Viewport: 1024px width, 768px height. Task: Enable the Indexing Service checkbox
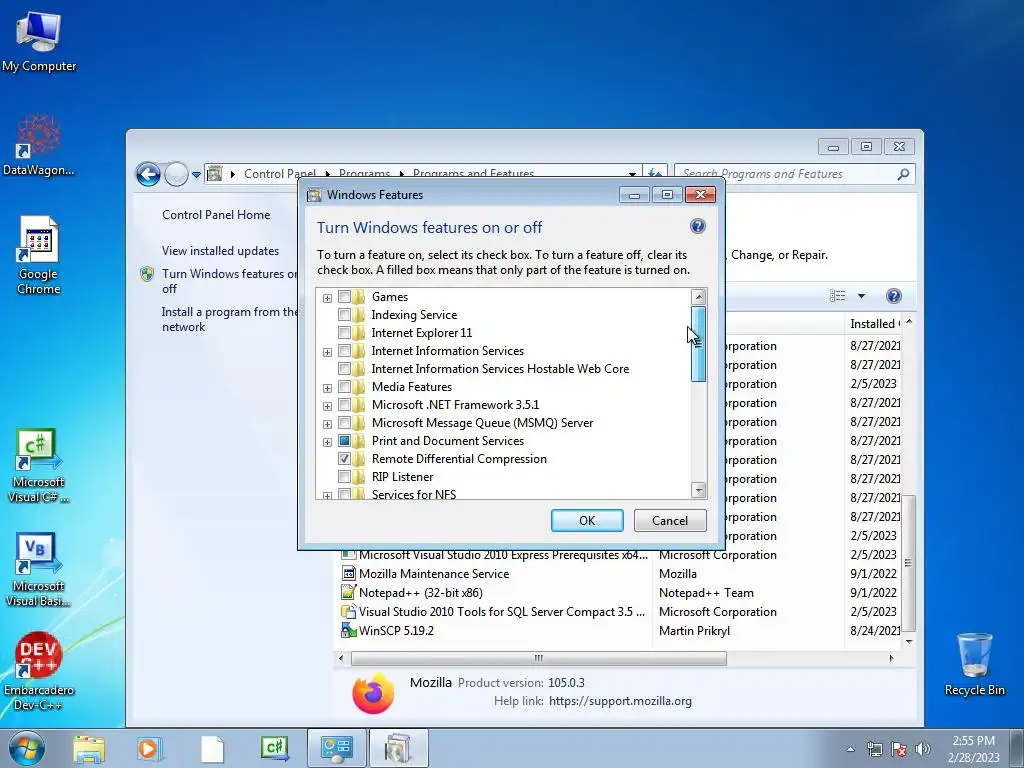(344, 315)
